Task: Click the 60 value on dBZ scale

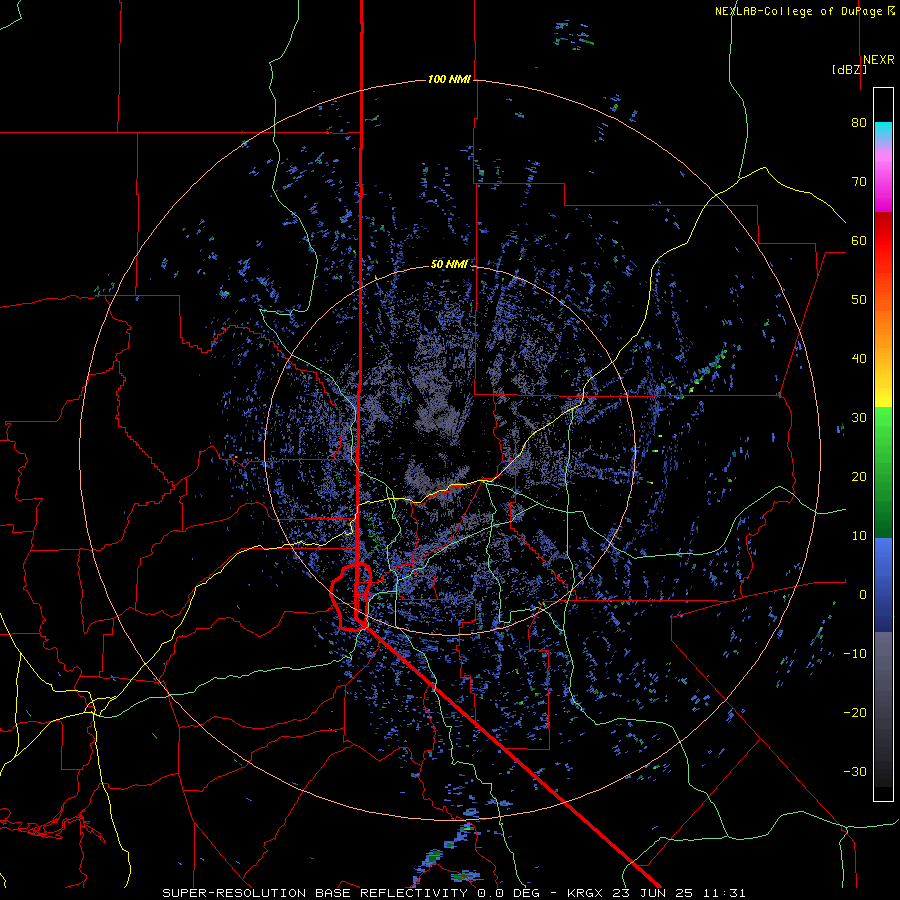Action: point(859,240)
